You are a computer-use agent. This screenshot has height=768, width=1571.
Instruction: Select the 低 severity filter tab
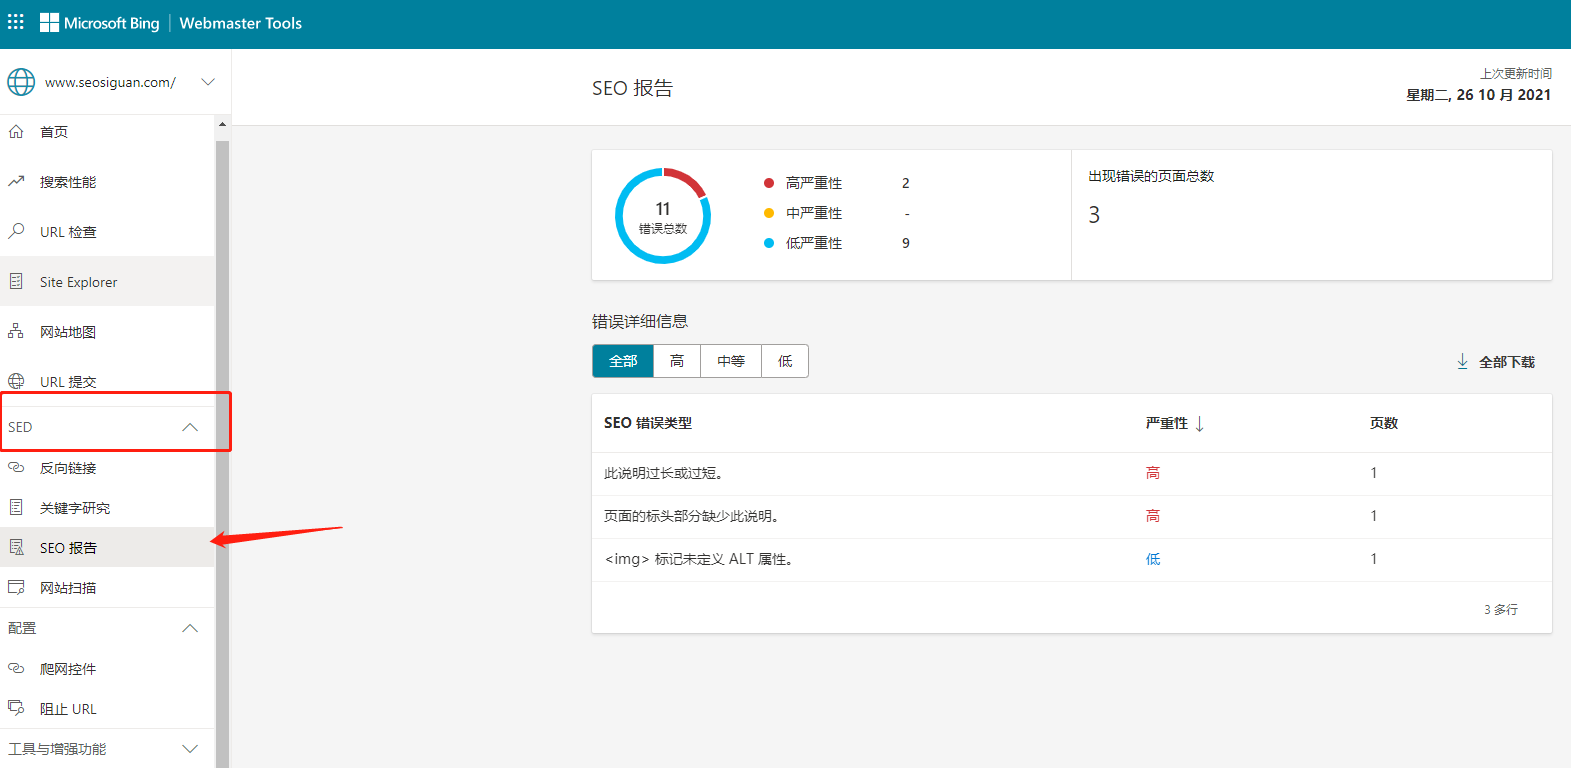tap(785, 361)
